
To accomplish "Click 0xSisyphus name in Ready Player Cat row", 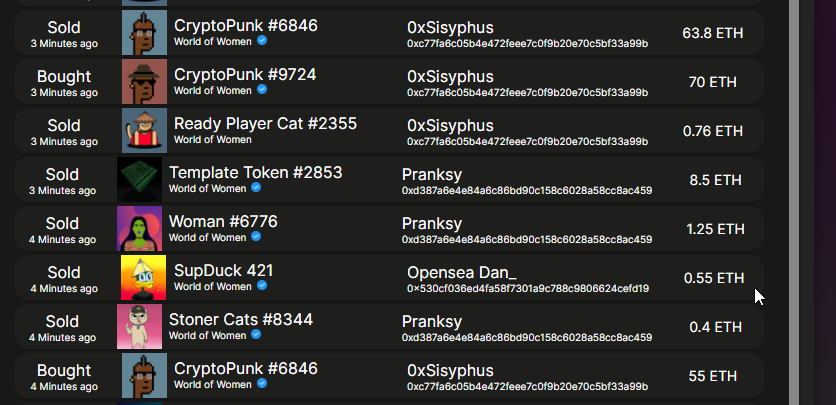I will click(x=451, y=126).
